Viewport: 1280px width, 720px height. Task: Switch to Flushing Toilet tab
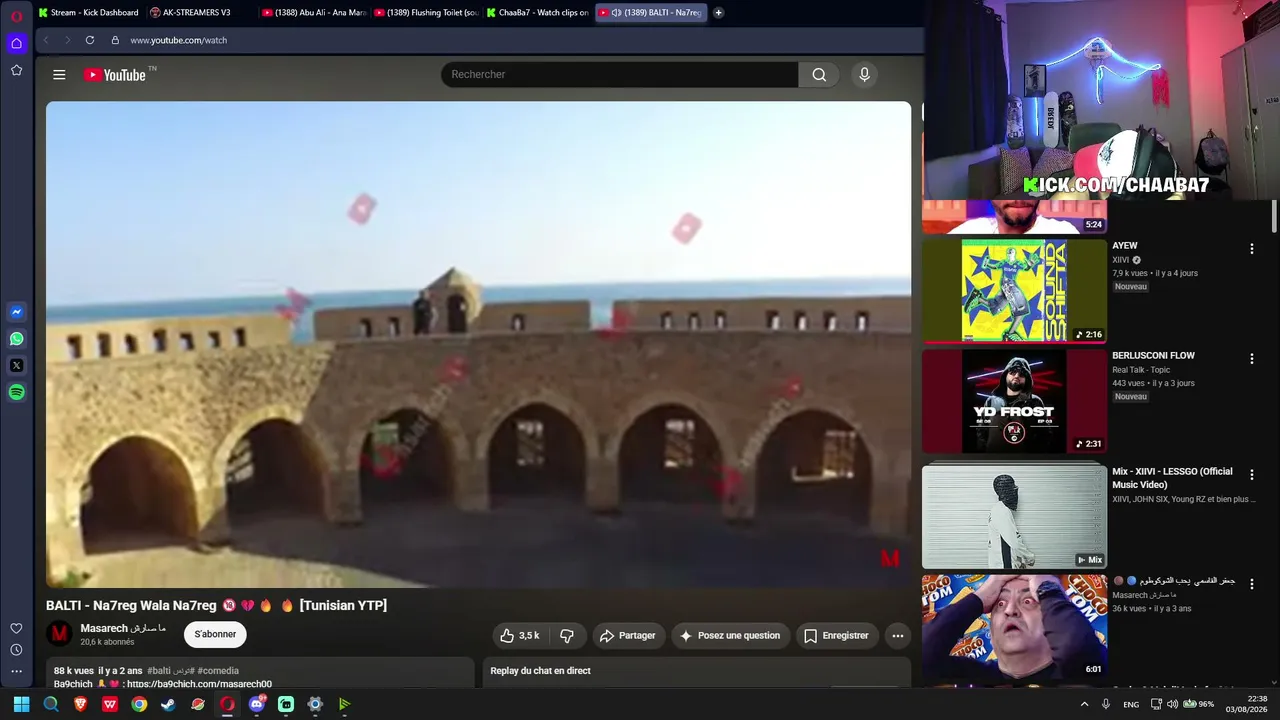pos(426,13)
